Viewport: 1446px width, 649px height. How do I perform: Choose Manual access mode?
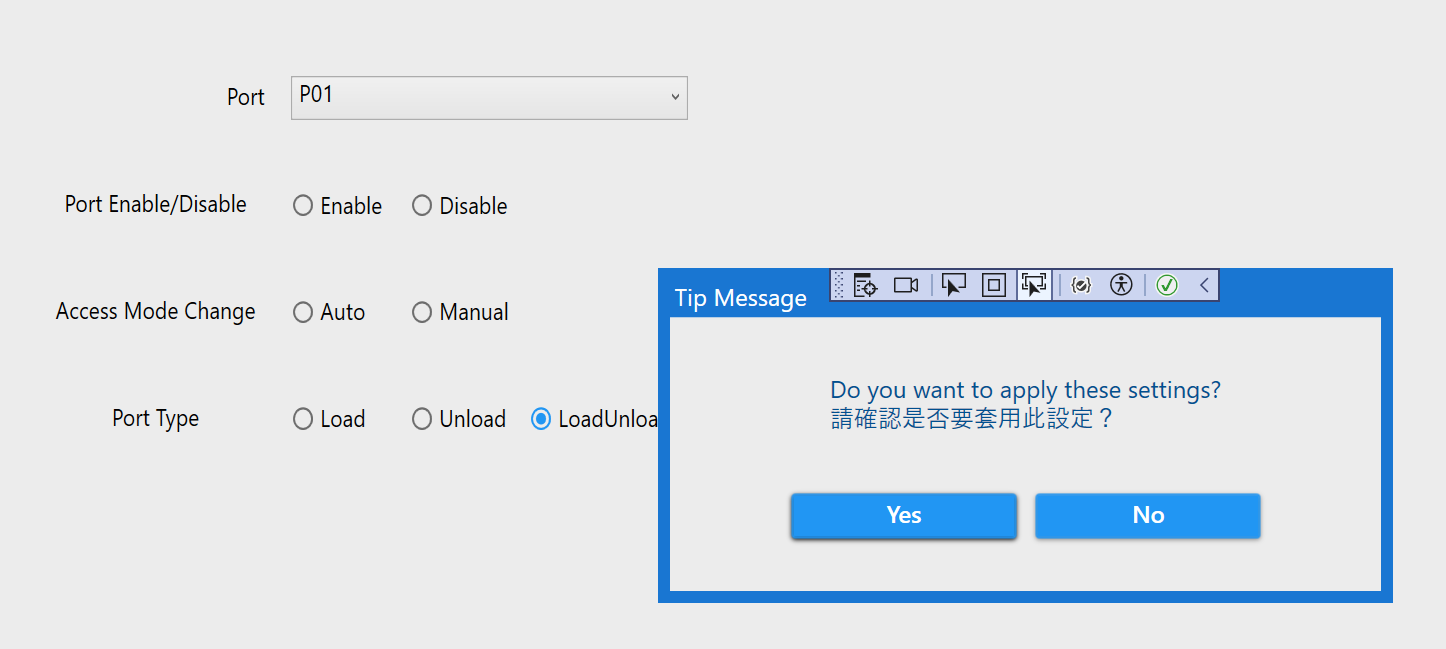[x=422, y=313]
